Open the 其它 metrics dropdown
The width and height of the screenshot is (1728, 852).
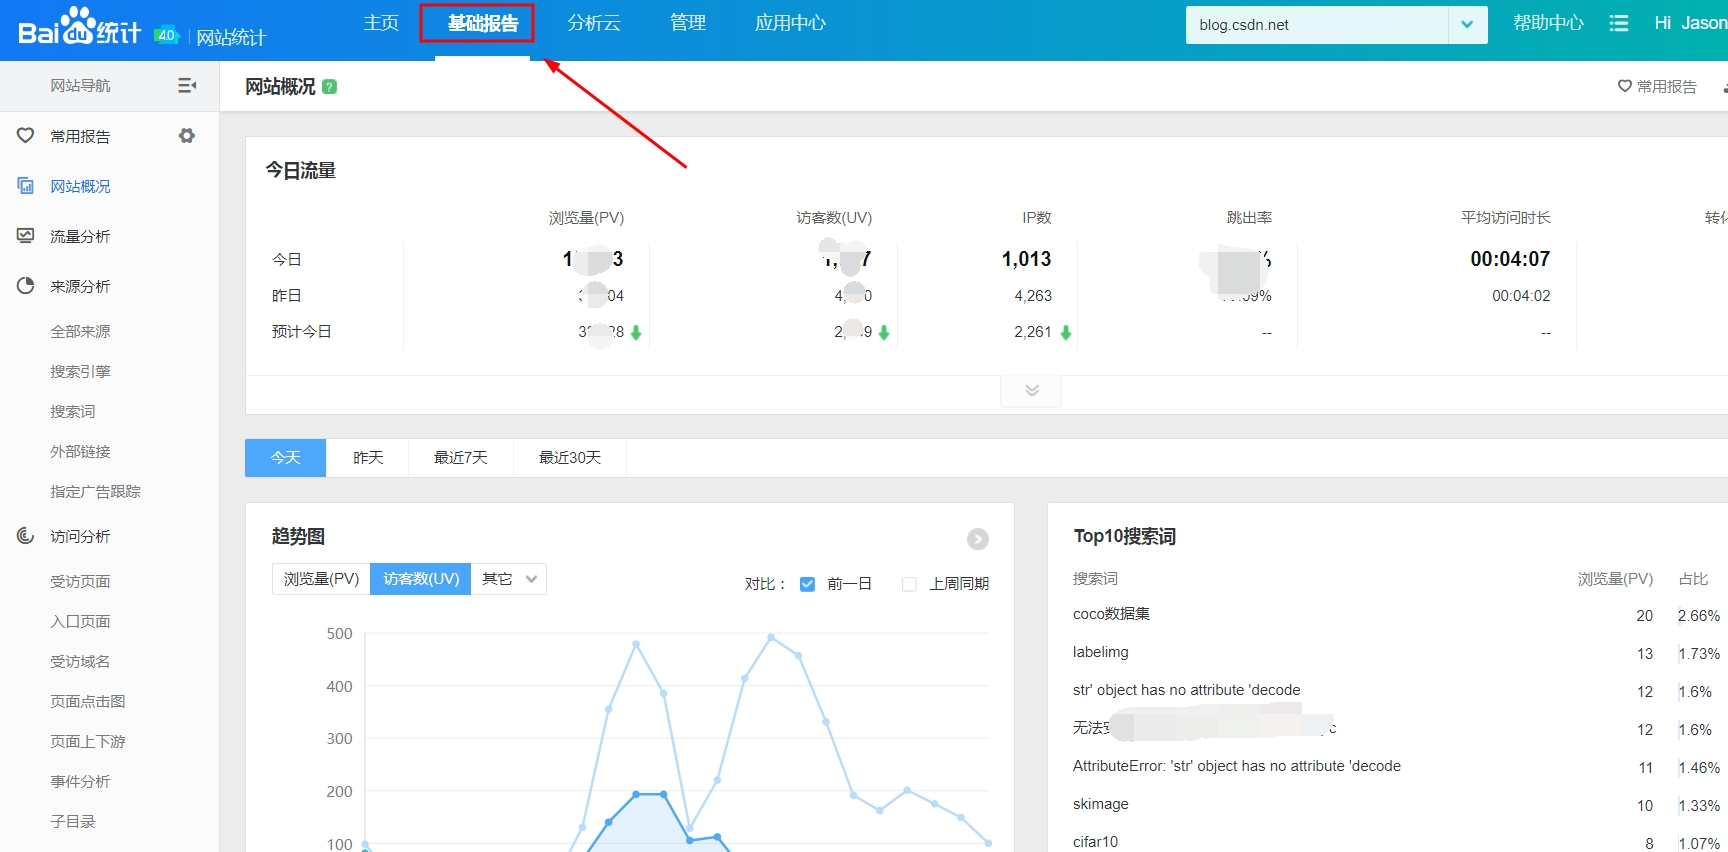[509, 579]
